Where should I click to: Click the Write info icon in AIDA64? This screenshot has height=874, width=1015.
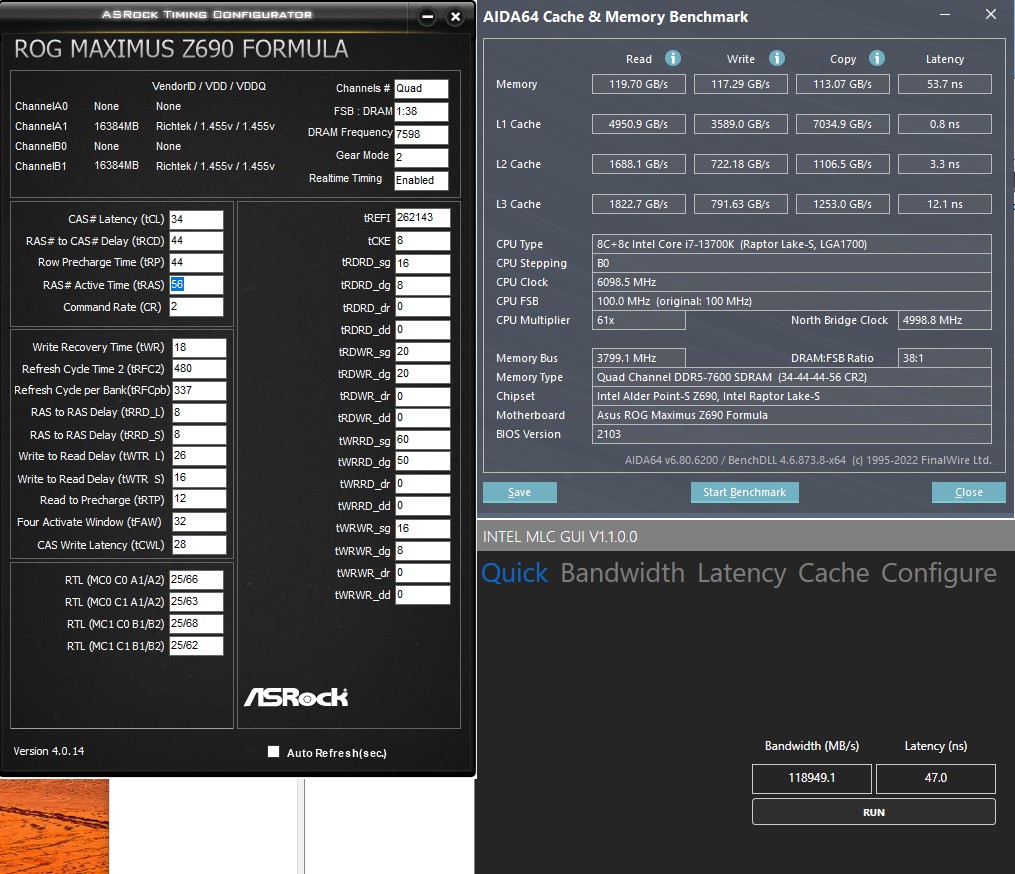point(777,58)
